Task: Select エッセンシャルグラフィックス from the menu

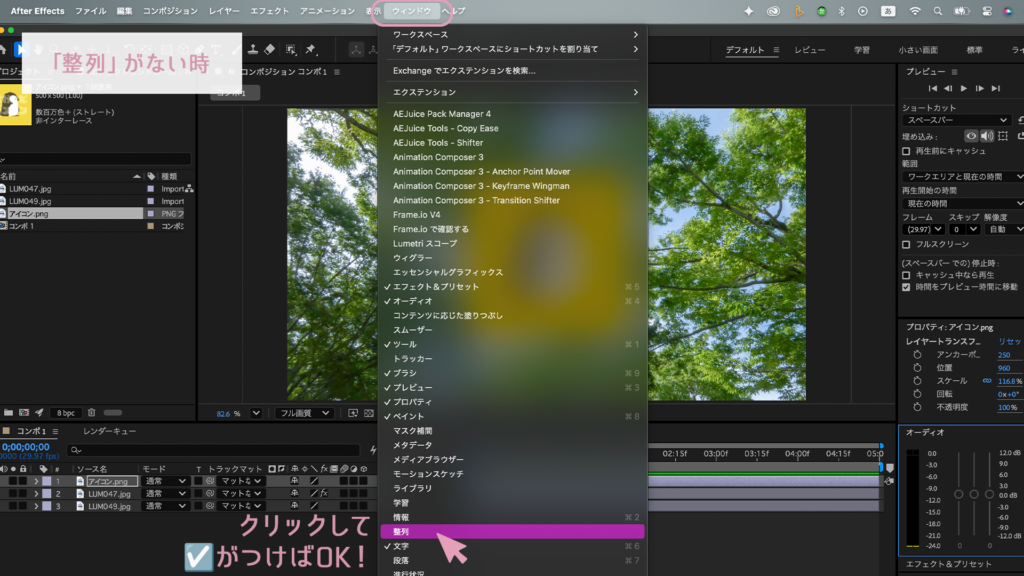Action: click(512, 272)
